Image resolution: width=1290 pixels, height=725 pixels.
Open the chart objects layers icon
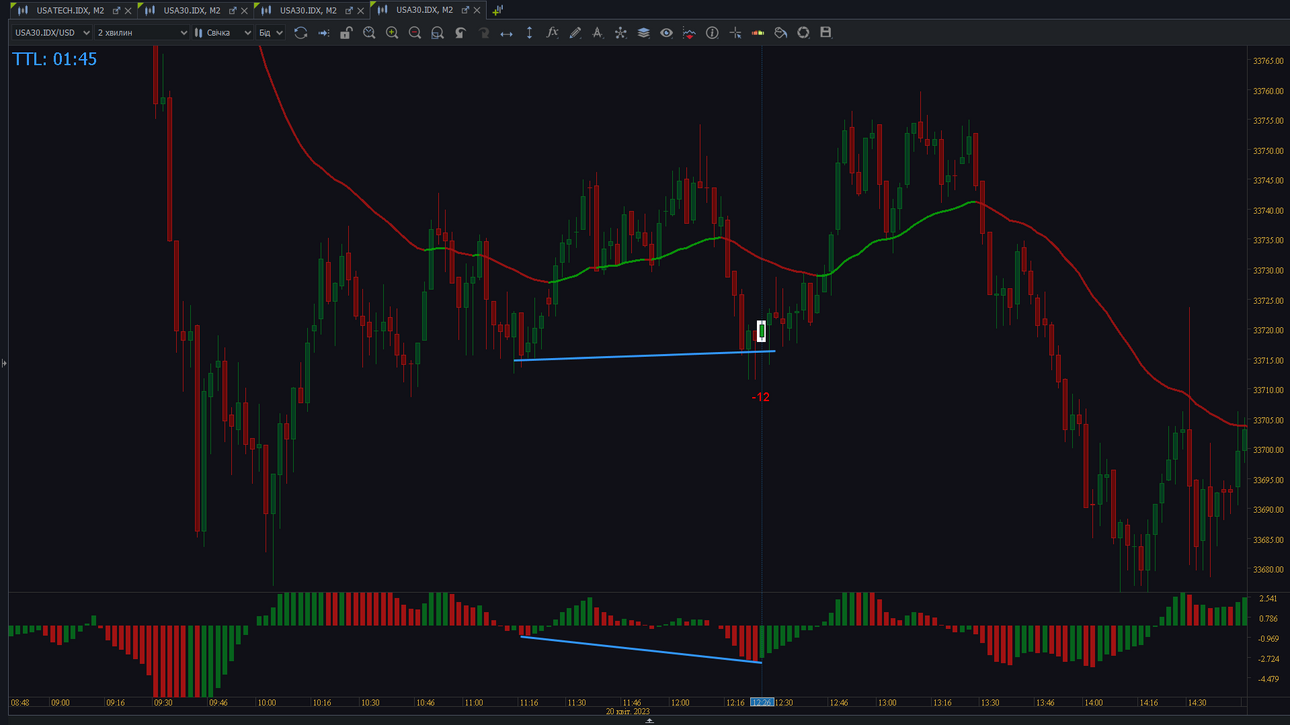[x=643, y=33]
